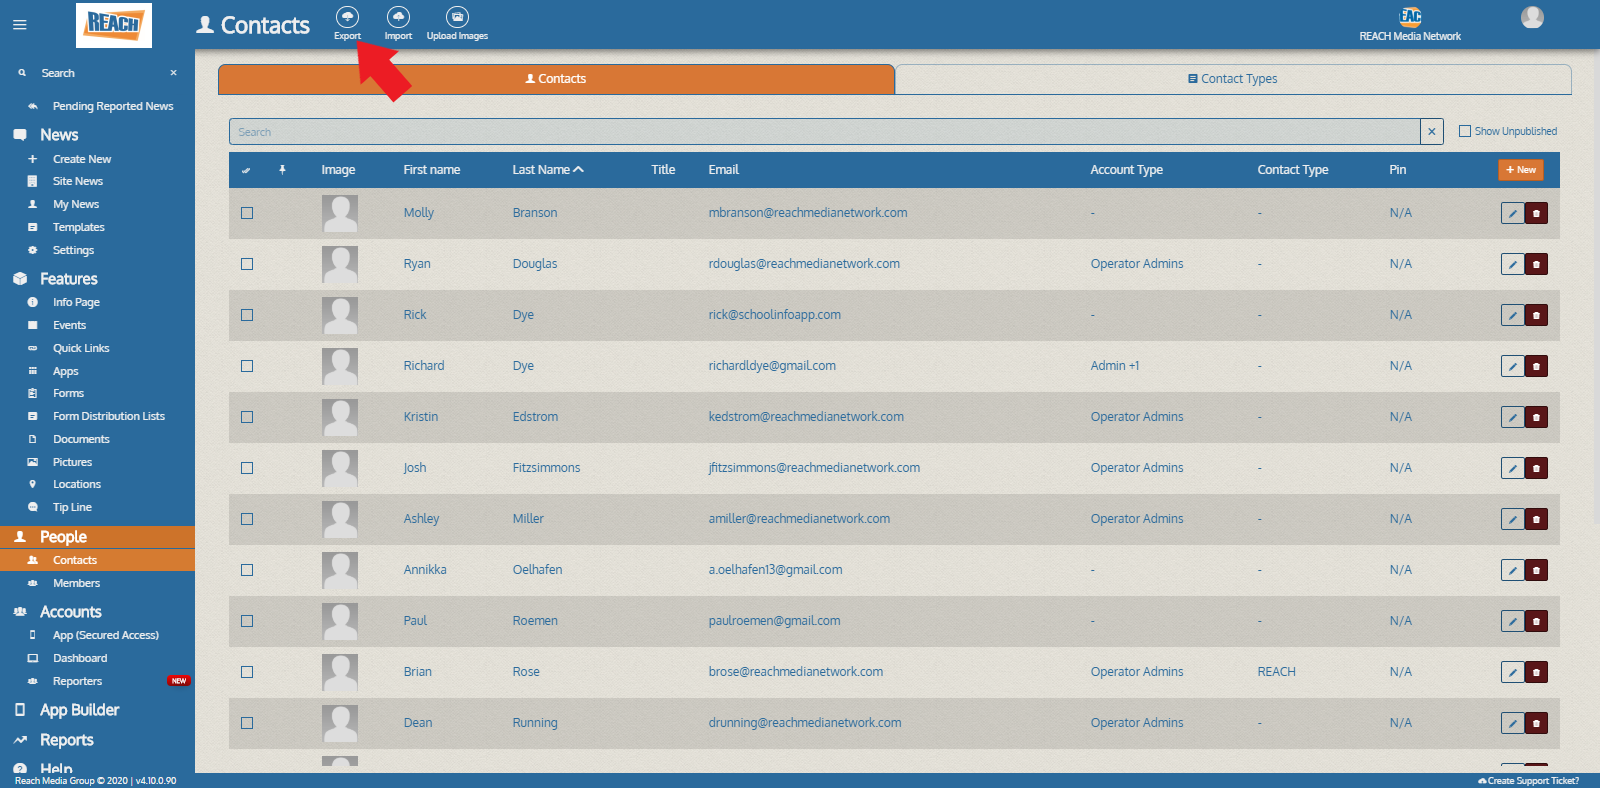
Task: Click Operator Admins for Ryan Douglas
Action: [x=1137, y=264]
